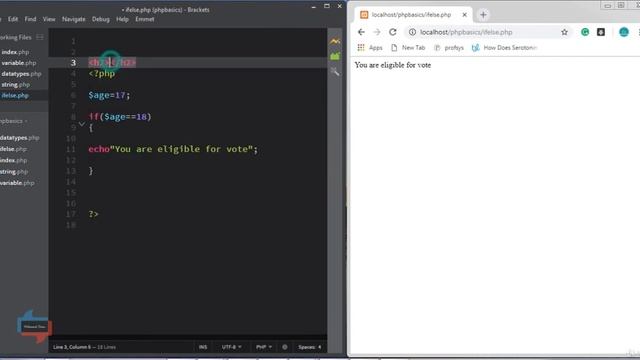The height and width of the screenshot is (360, 640).
Task: Open the profsys bookmark
Action: tap(449, 48)
